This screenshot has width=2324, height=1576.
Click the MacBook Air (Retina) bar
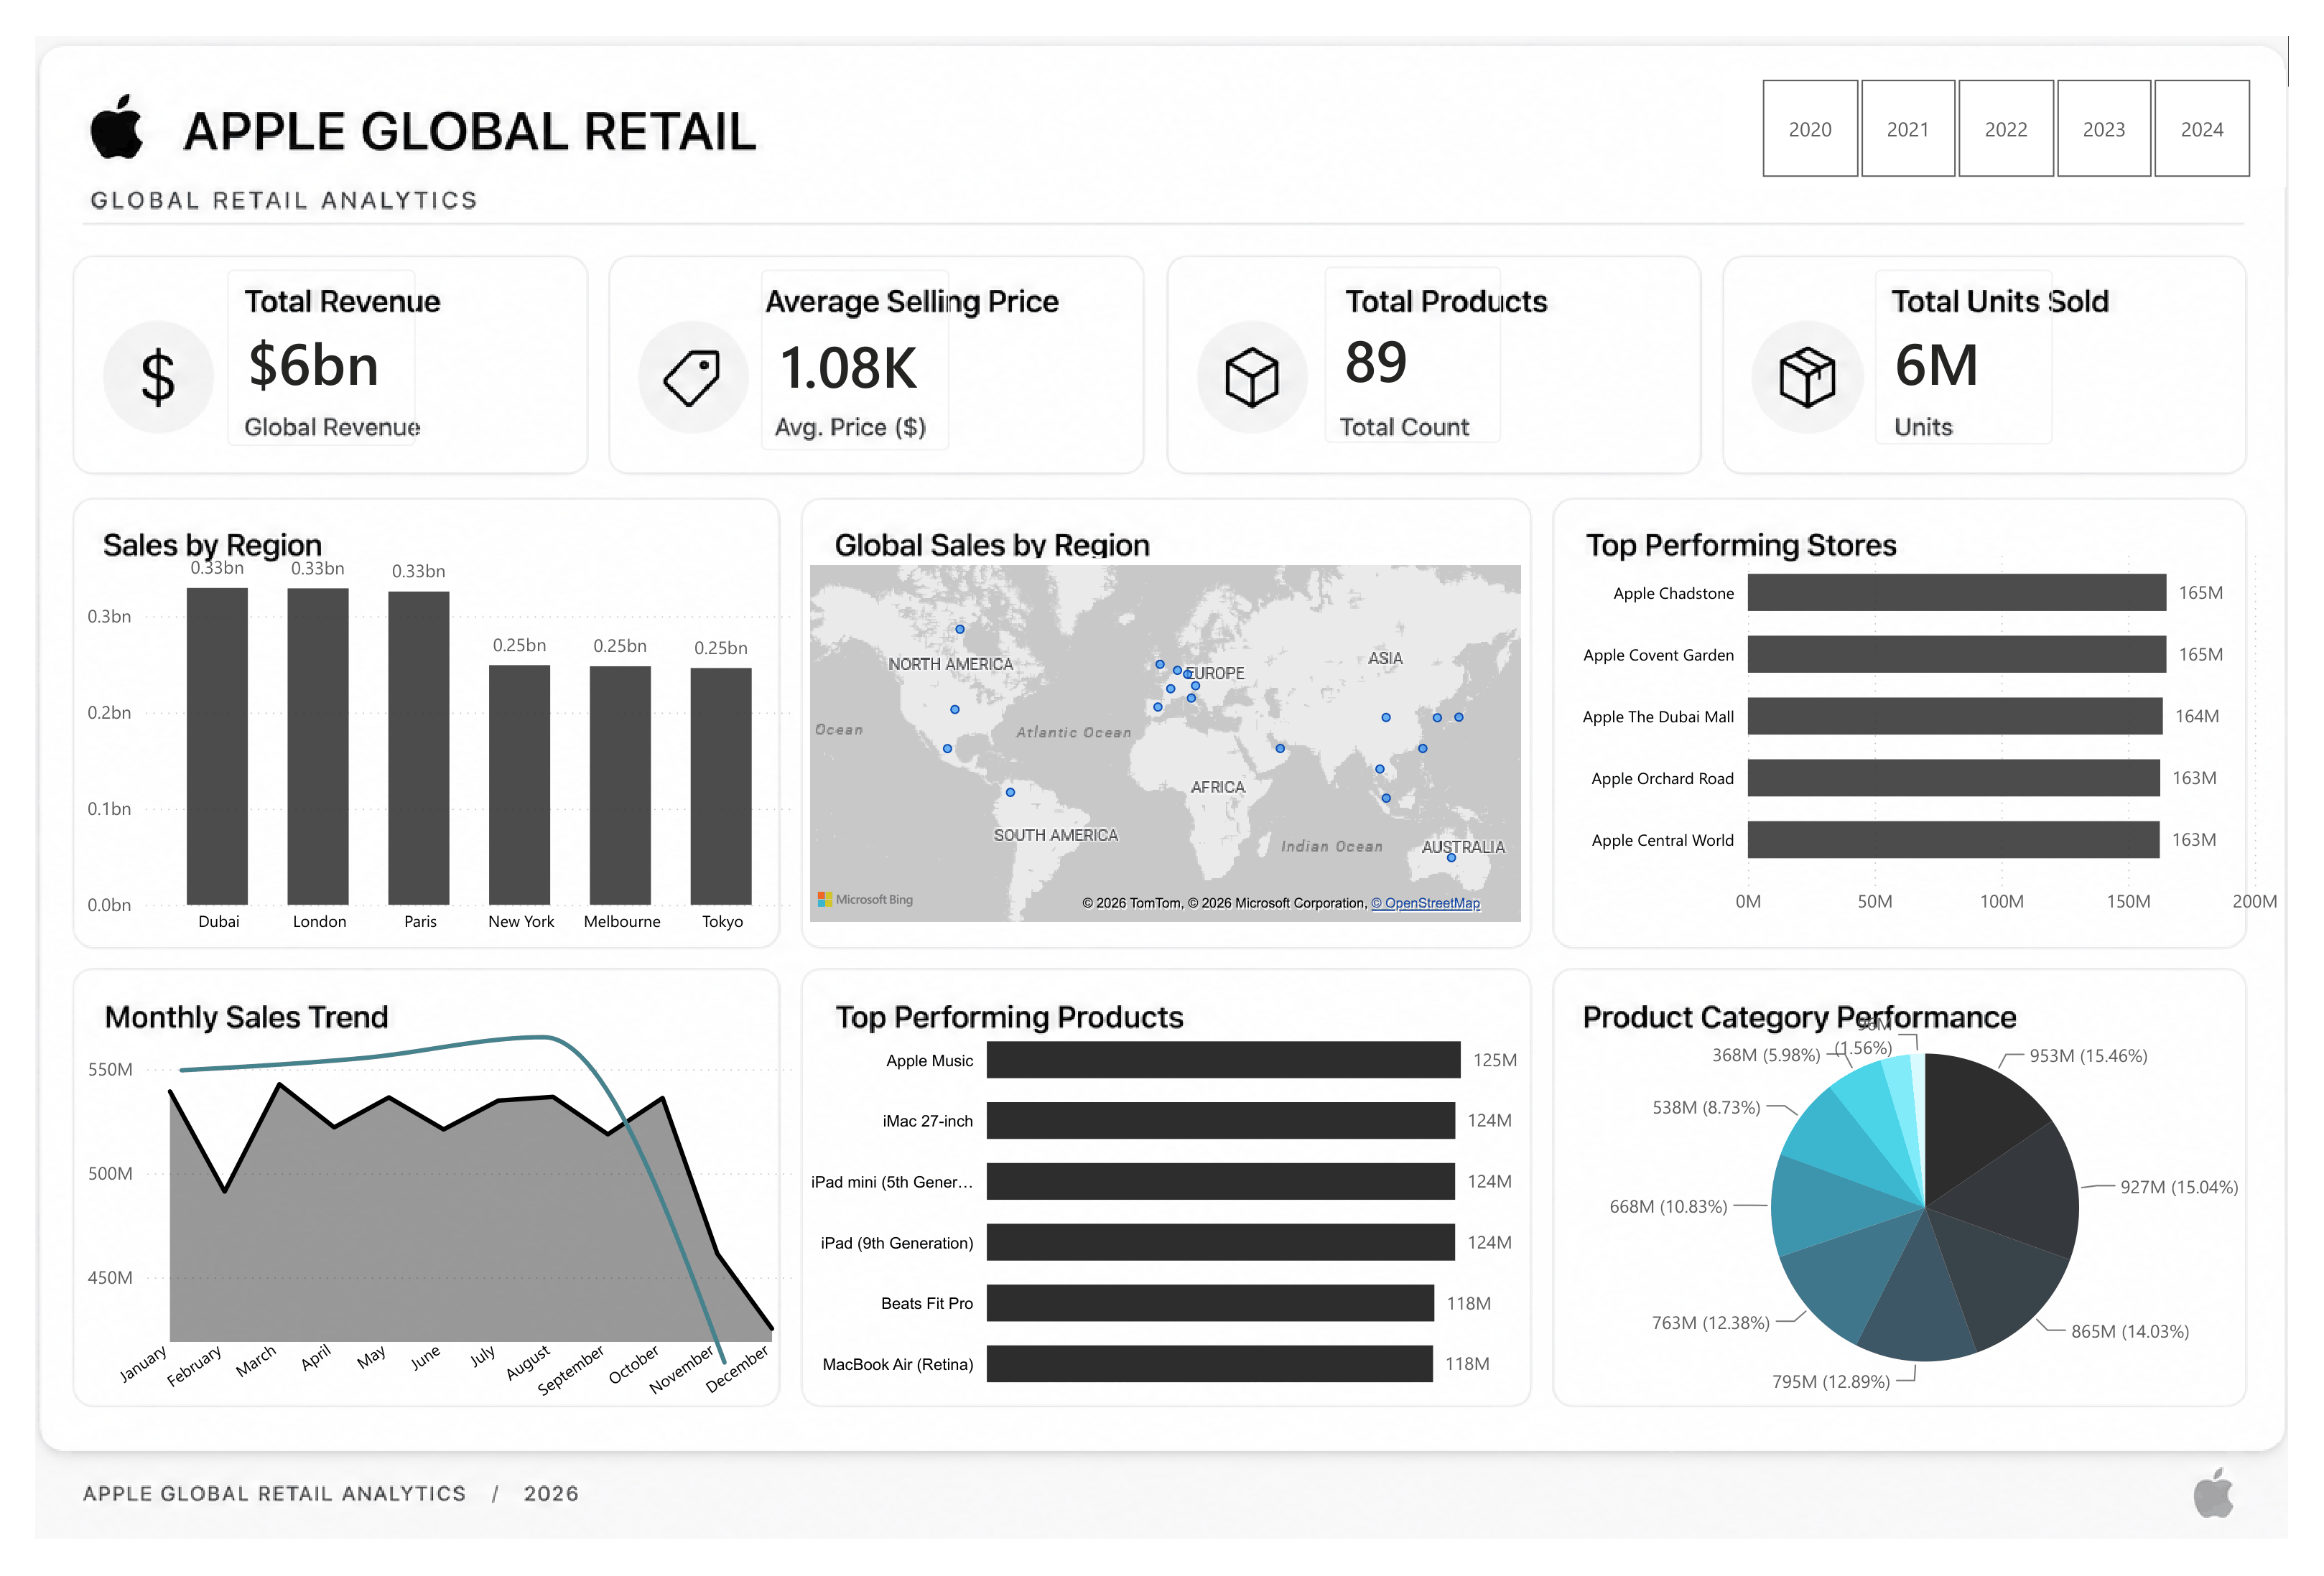1209,1364
